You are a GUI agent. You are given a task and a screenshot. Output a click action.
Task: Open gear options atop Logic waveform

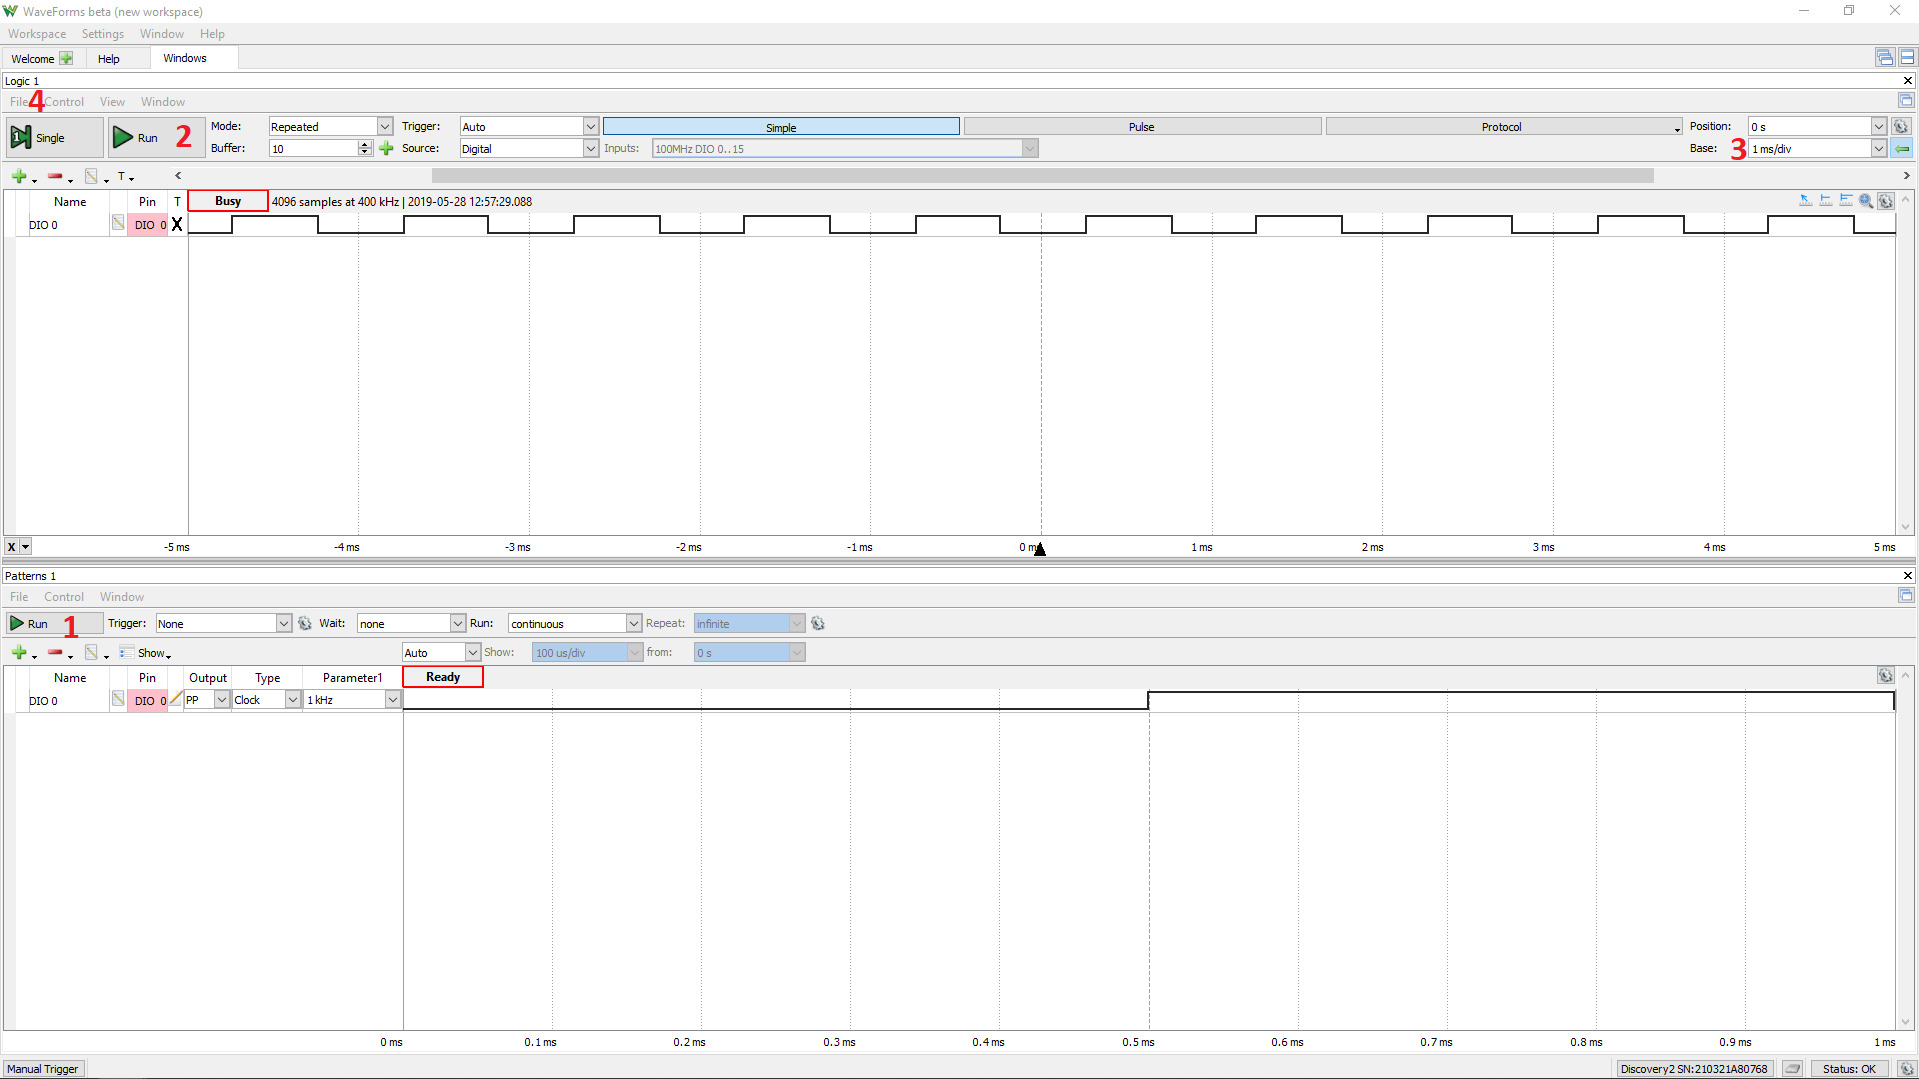(1885, 201)
